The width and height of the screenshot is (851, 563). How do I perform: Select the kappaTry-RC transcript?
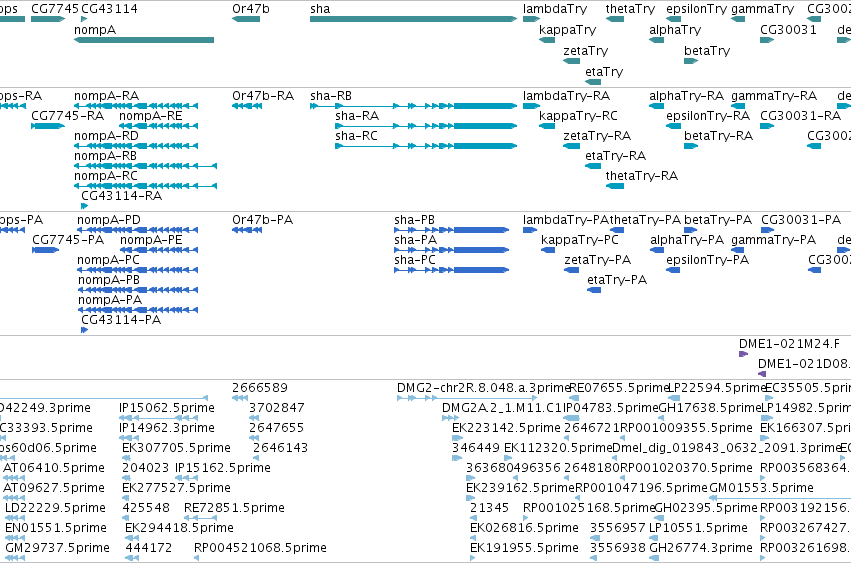(x=547, y=126)
